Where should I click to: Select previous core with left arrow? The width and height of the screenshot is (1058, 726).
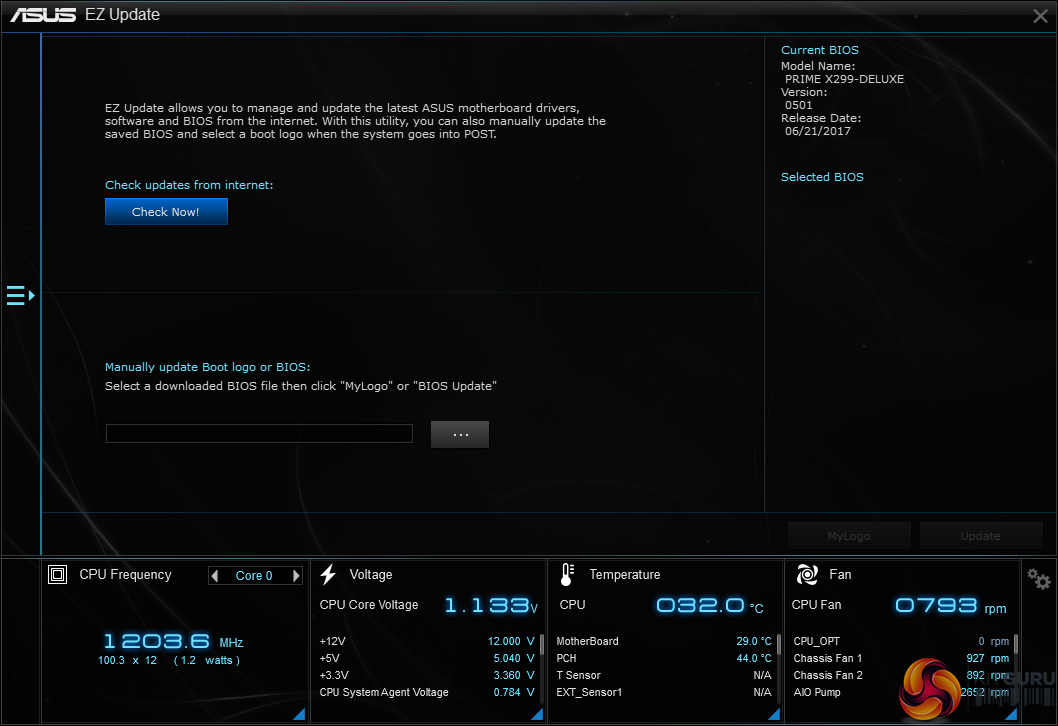click(x=215, y=576)
